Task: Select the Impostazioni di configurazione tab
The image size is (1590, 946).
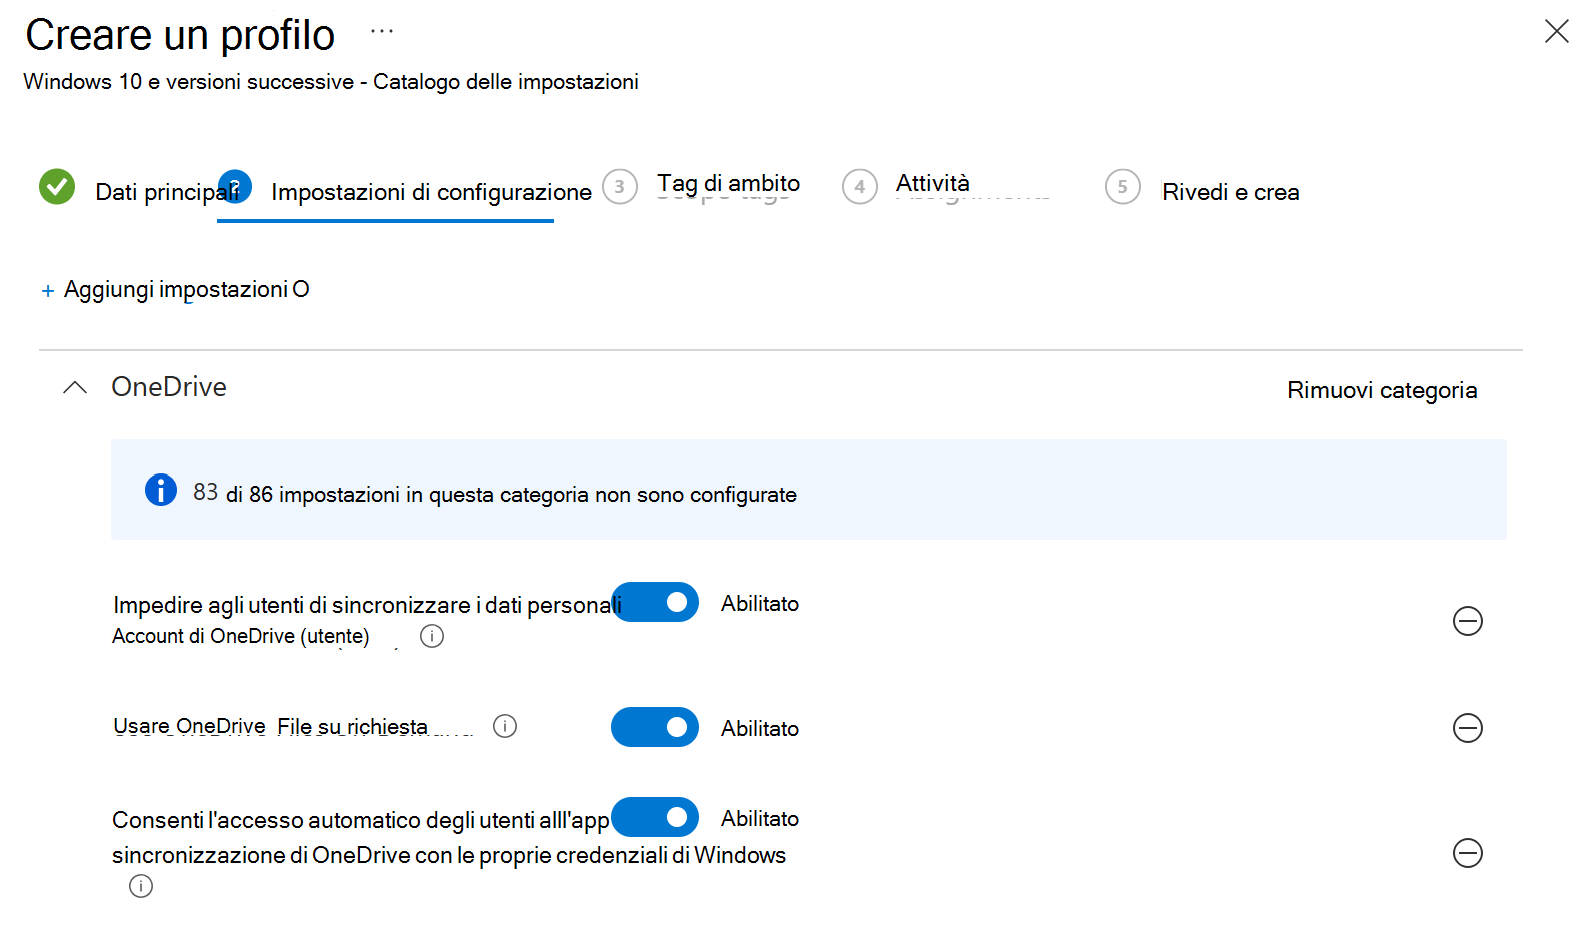Action: [431, 192]
